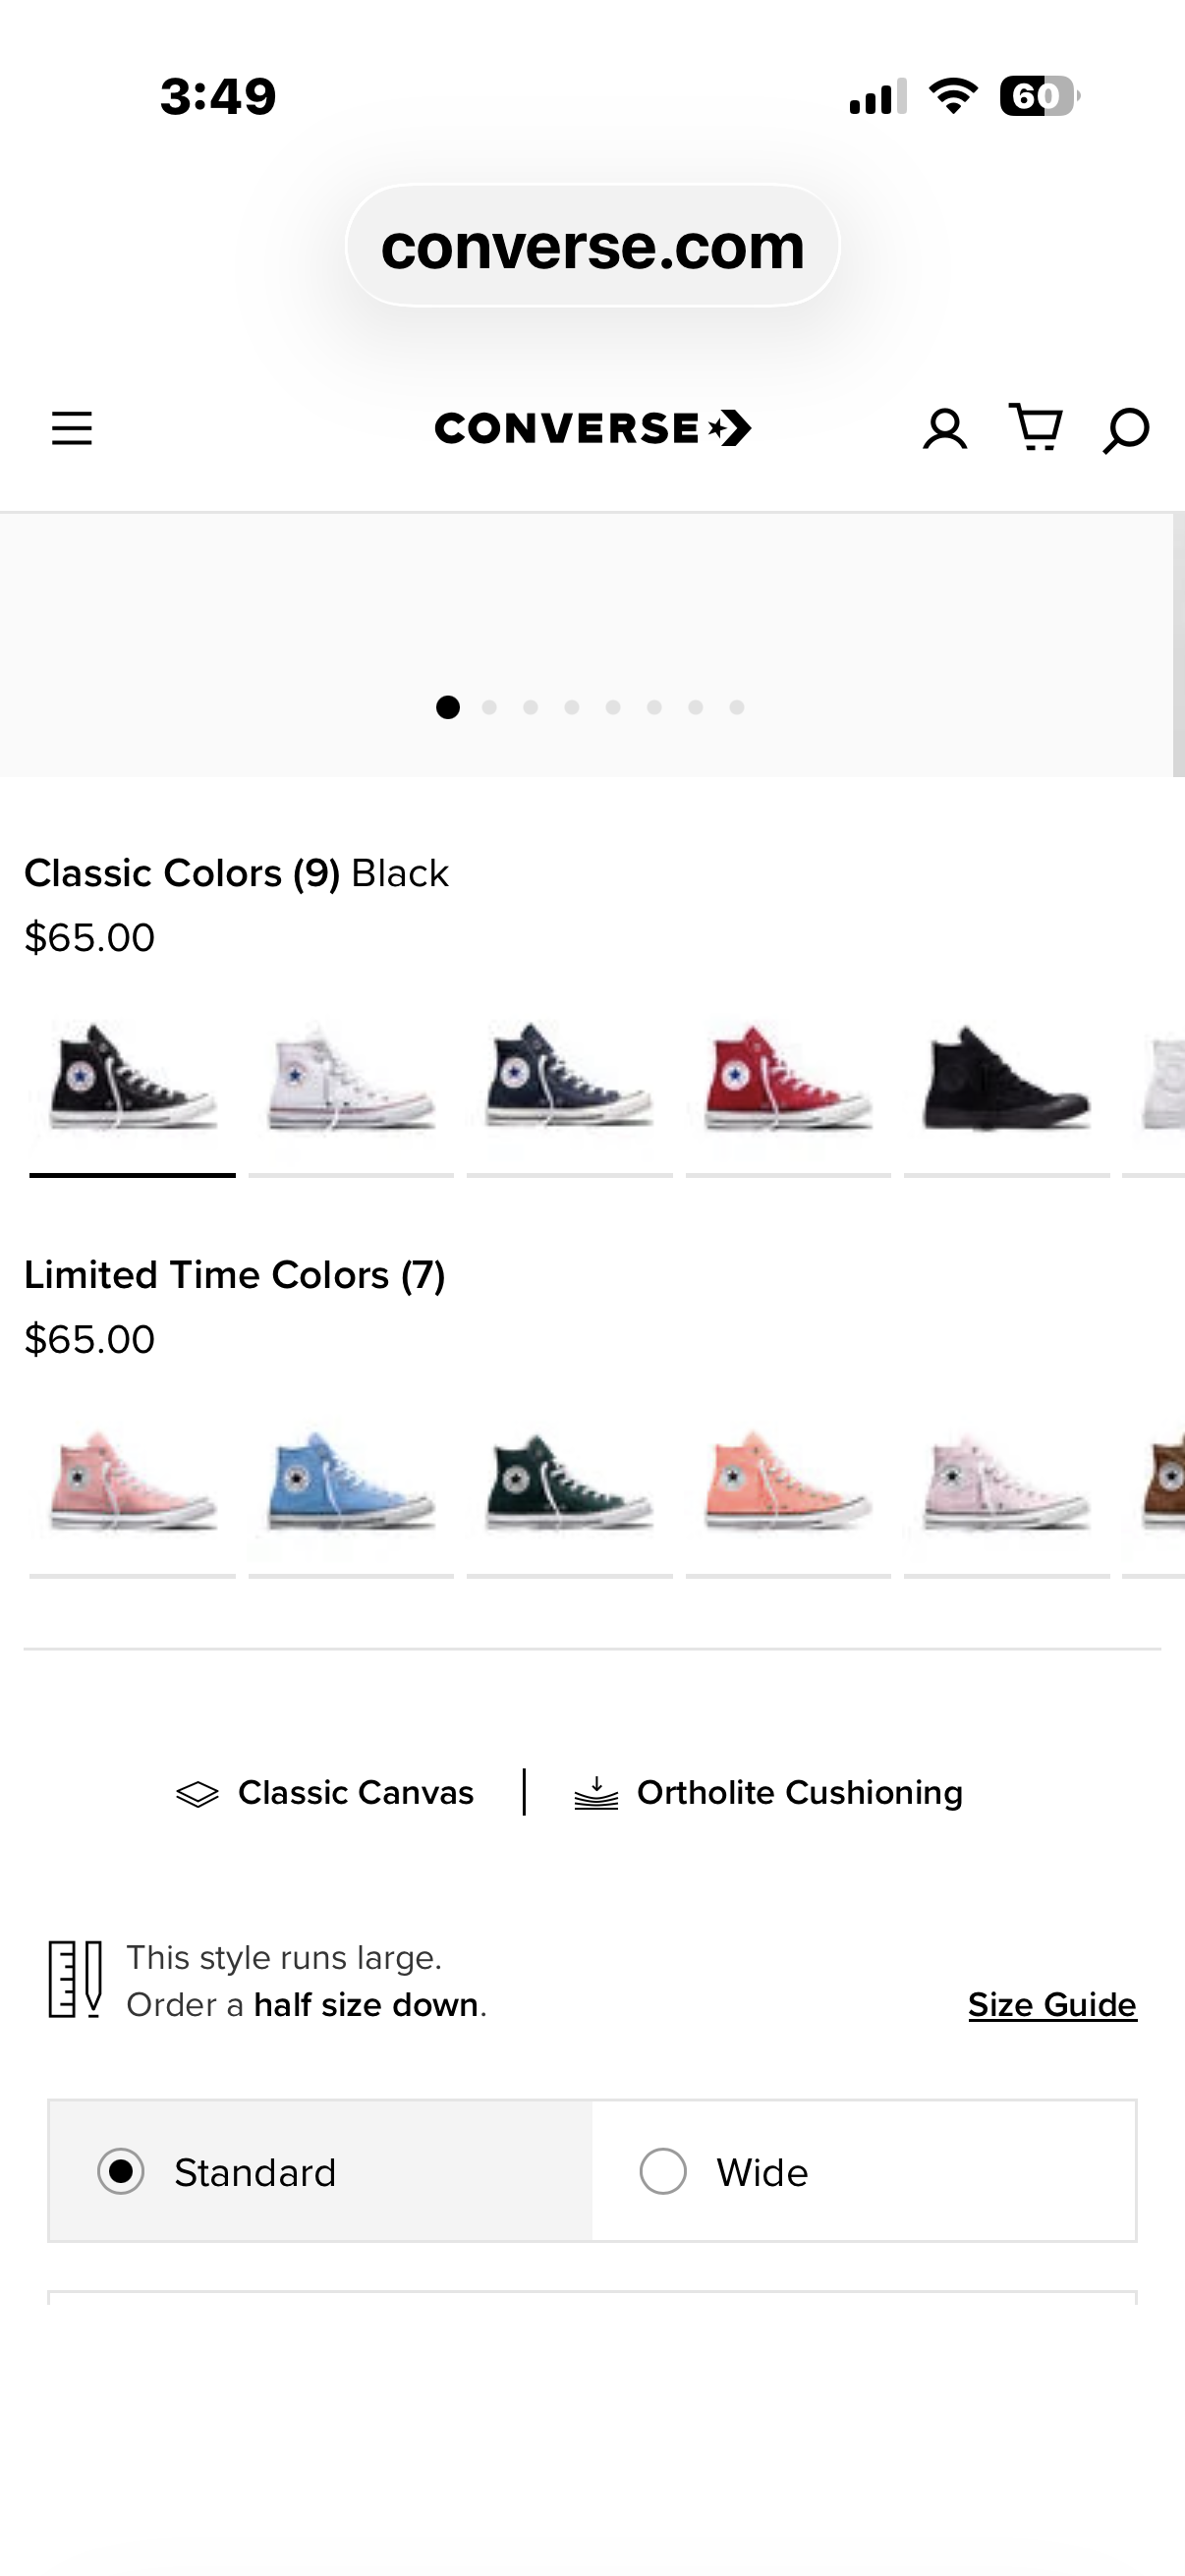Pick the pink limited-time shoe thumbnail

point(132,1482)
